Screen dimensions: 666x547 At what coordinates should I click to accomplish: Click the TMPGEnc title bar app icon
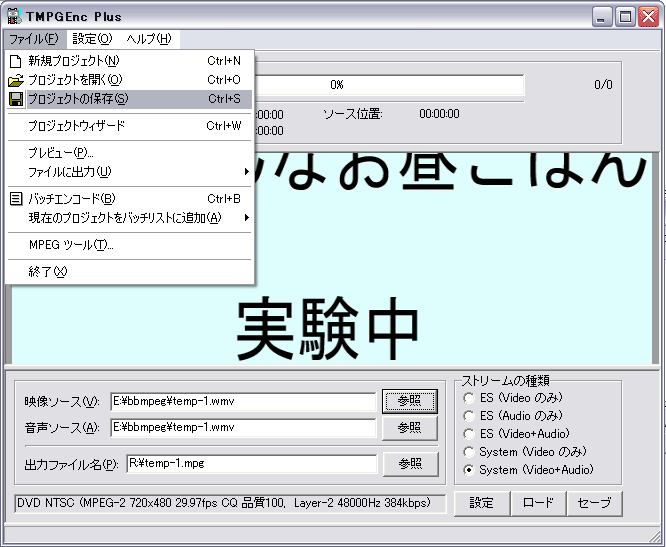click(14, 17)
